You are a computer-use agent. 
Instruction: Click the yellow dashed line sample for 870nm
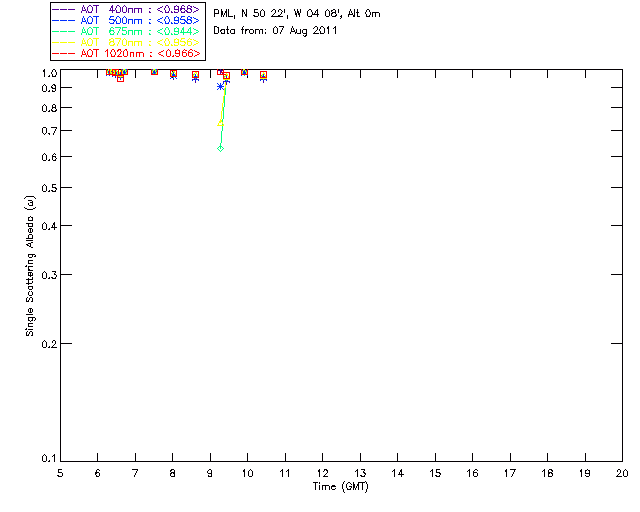click(64, 42)
